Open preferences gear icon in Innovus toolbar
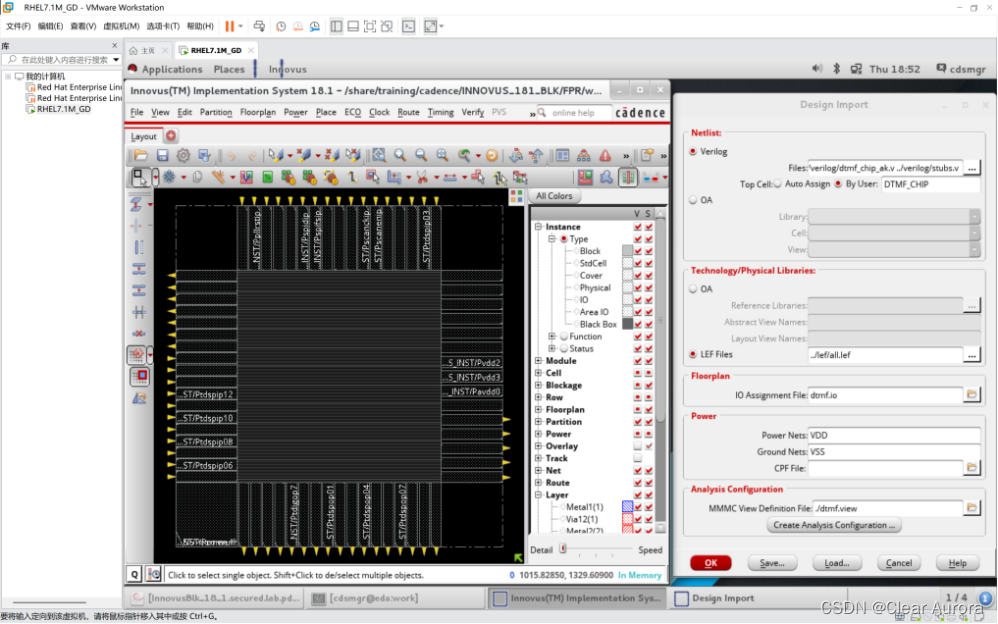 [x=183, y=155]
